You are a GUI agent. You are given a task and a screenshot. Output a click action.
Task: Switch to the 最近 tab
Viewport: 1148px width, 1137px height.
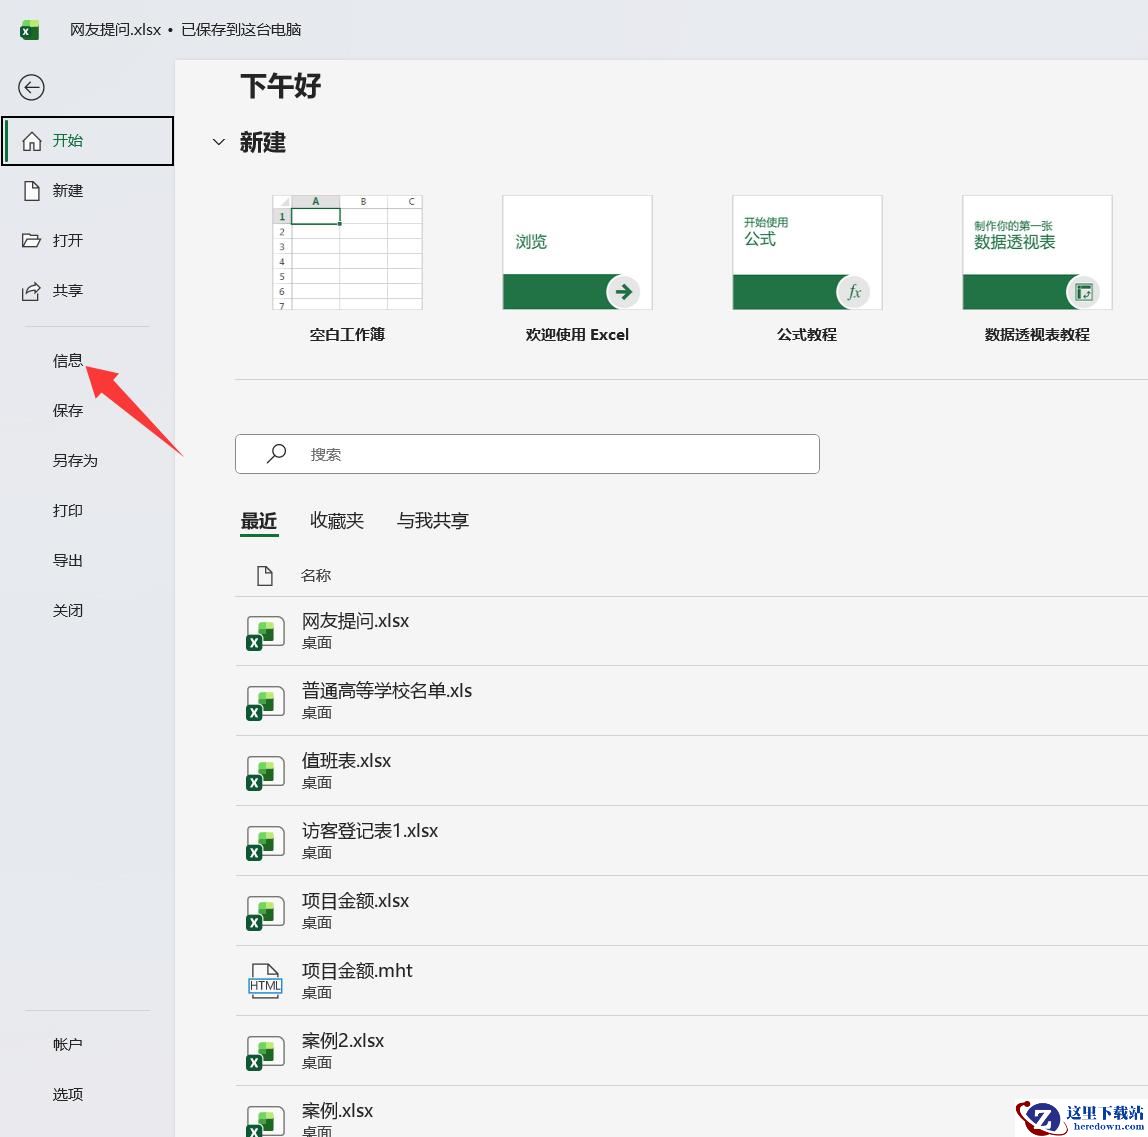tap(259, 521)
